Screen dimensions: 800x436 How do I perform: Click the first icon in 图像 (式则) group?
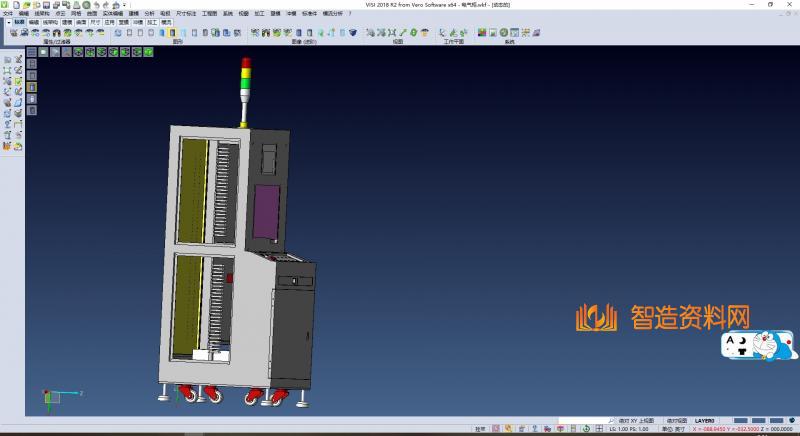(x=255, y=33)
